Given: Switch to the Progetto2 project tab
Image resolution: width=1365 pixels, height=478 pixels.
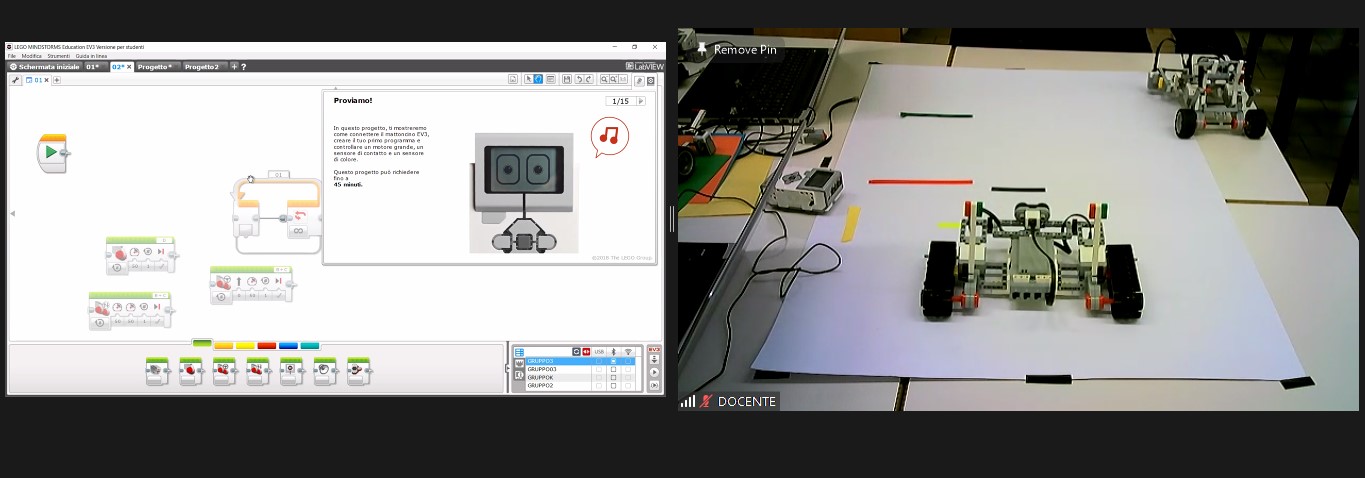Looking at the screenshot, I should click(201, 67).
